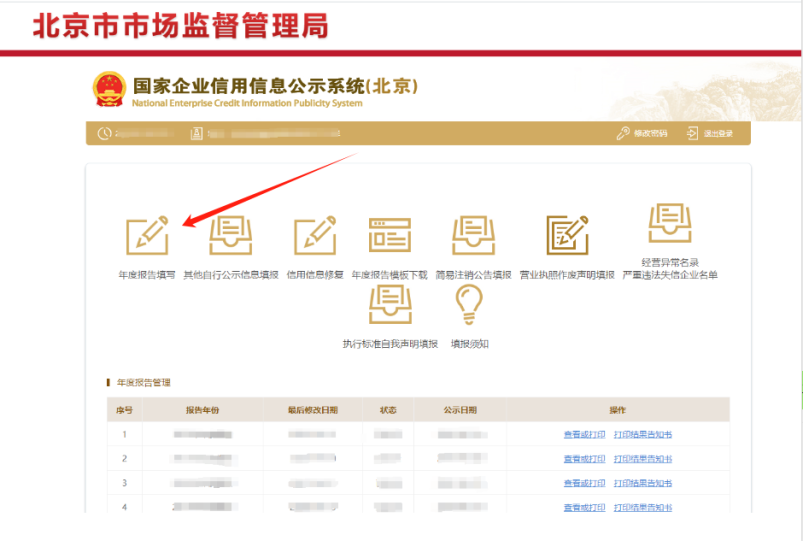This screenshot has width=803, height=541.
Task: Click the clock icon in gold bar
Action: tap(104, 133)
